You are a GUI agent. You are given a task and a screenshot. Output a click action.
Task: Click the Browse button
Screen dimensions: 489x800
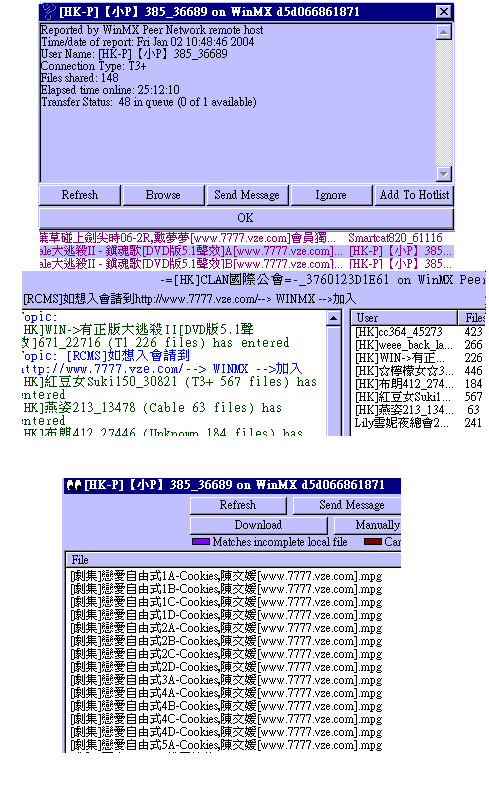click(x=163, y=195)
